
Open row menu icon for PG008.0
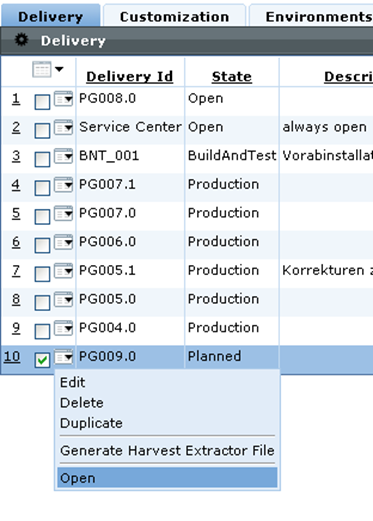point(63,99)
